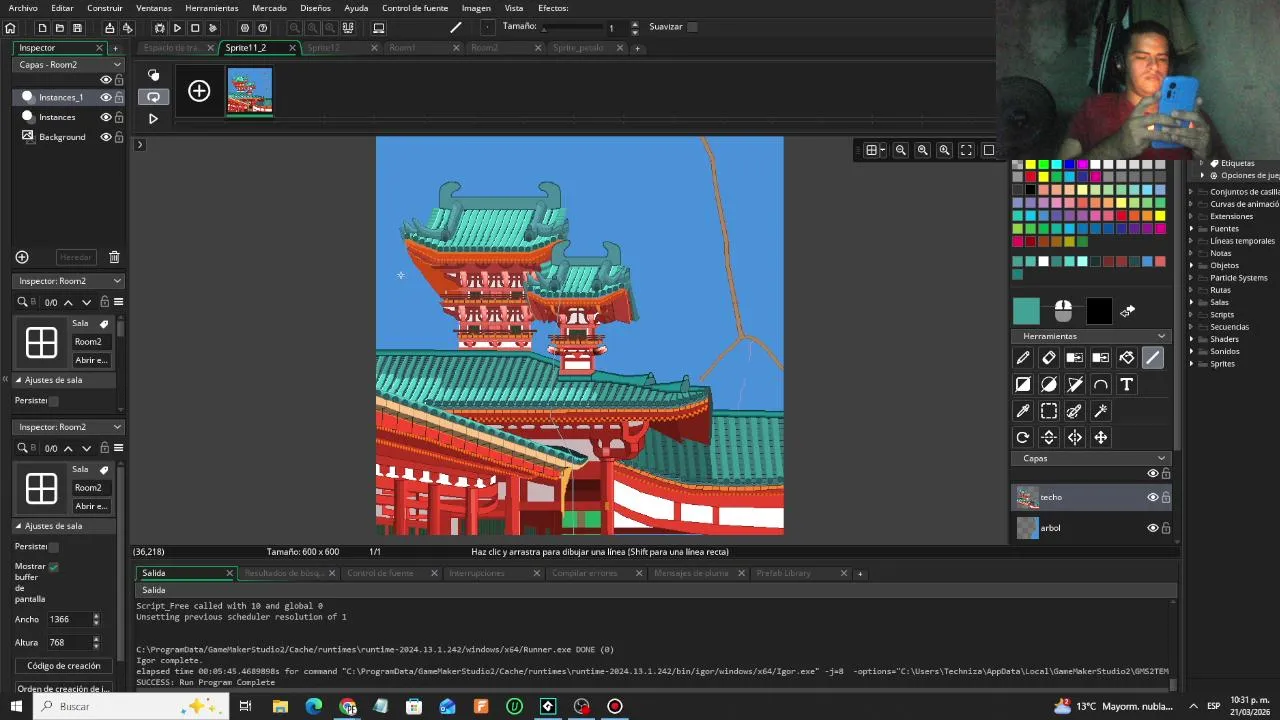Run the game with the Play toolbar icon
The image size is (1280, 720).
(x=177, y=28)
